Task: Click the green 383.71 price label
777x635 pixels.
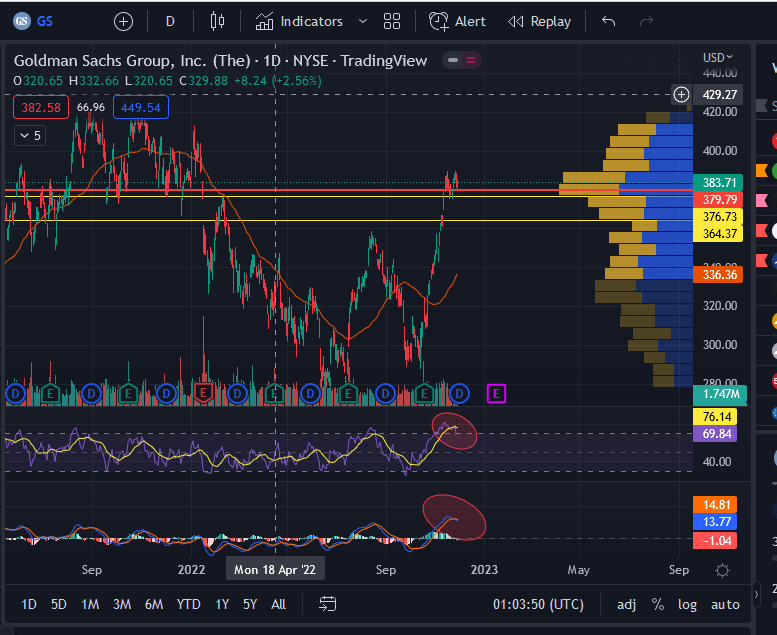Action: (718, 182)
